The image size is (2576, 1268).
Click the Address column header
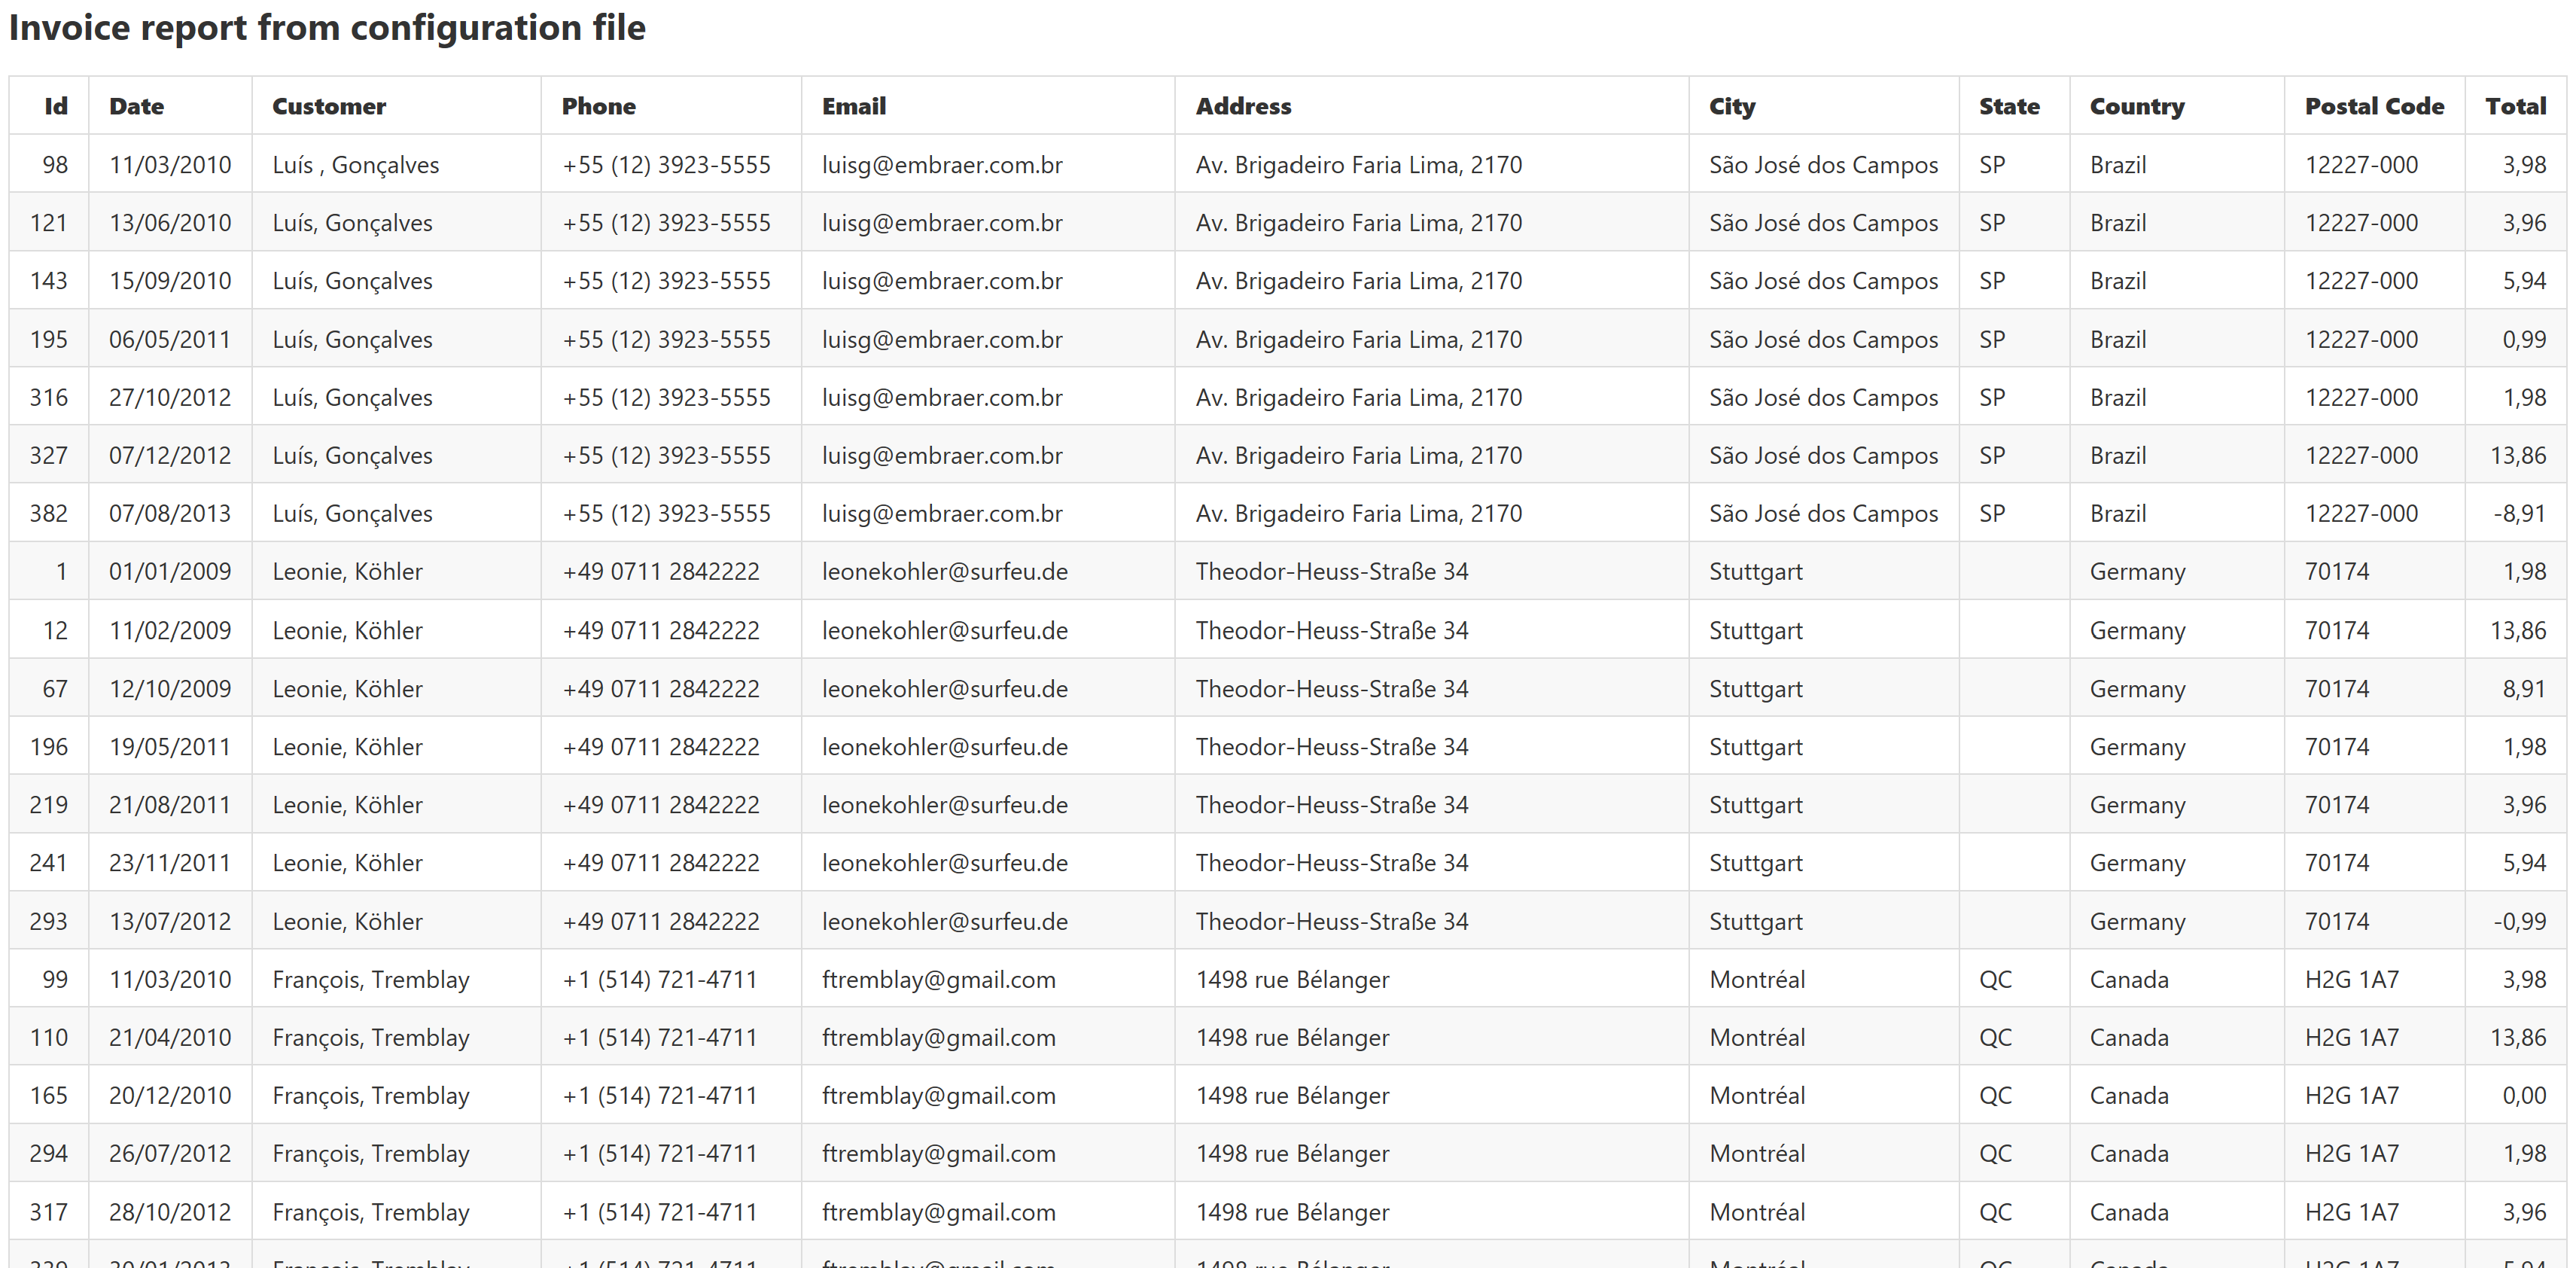[1243, 106]
